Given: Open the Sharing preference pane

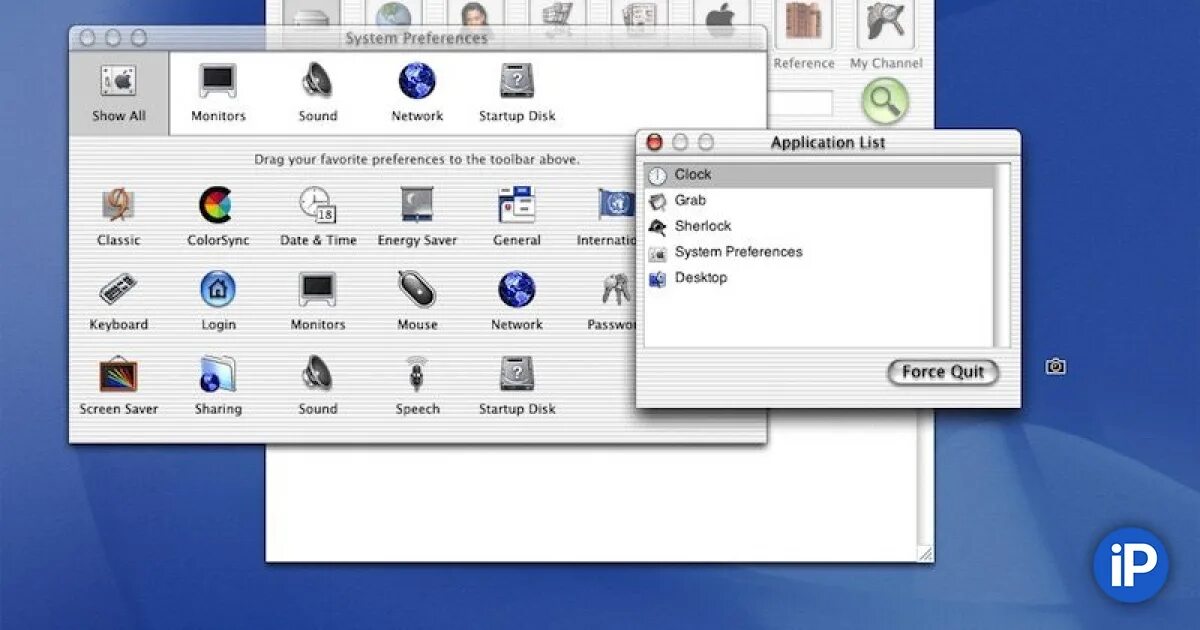Looking at the screenshot, I should click(218, 385).
